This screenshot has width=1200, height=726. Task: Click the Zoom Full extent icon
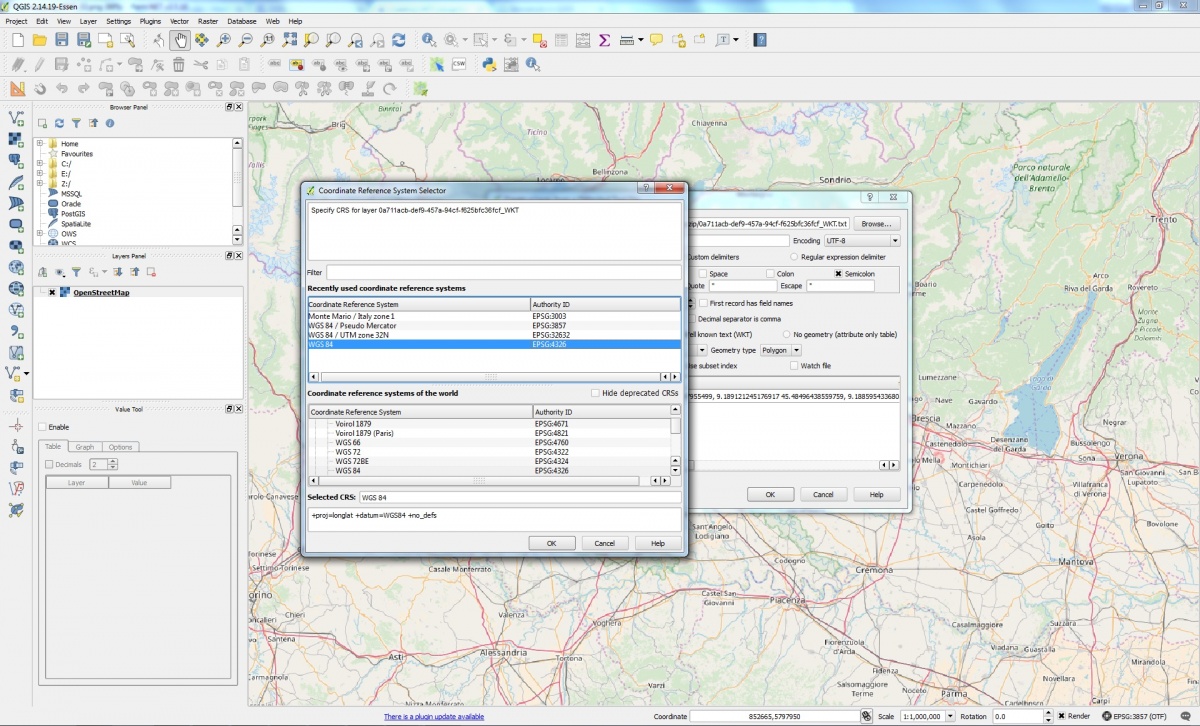(x=290, y=40)
